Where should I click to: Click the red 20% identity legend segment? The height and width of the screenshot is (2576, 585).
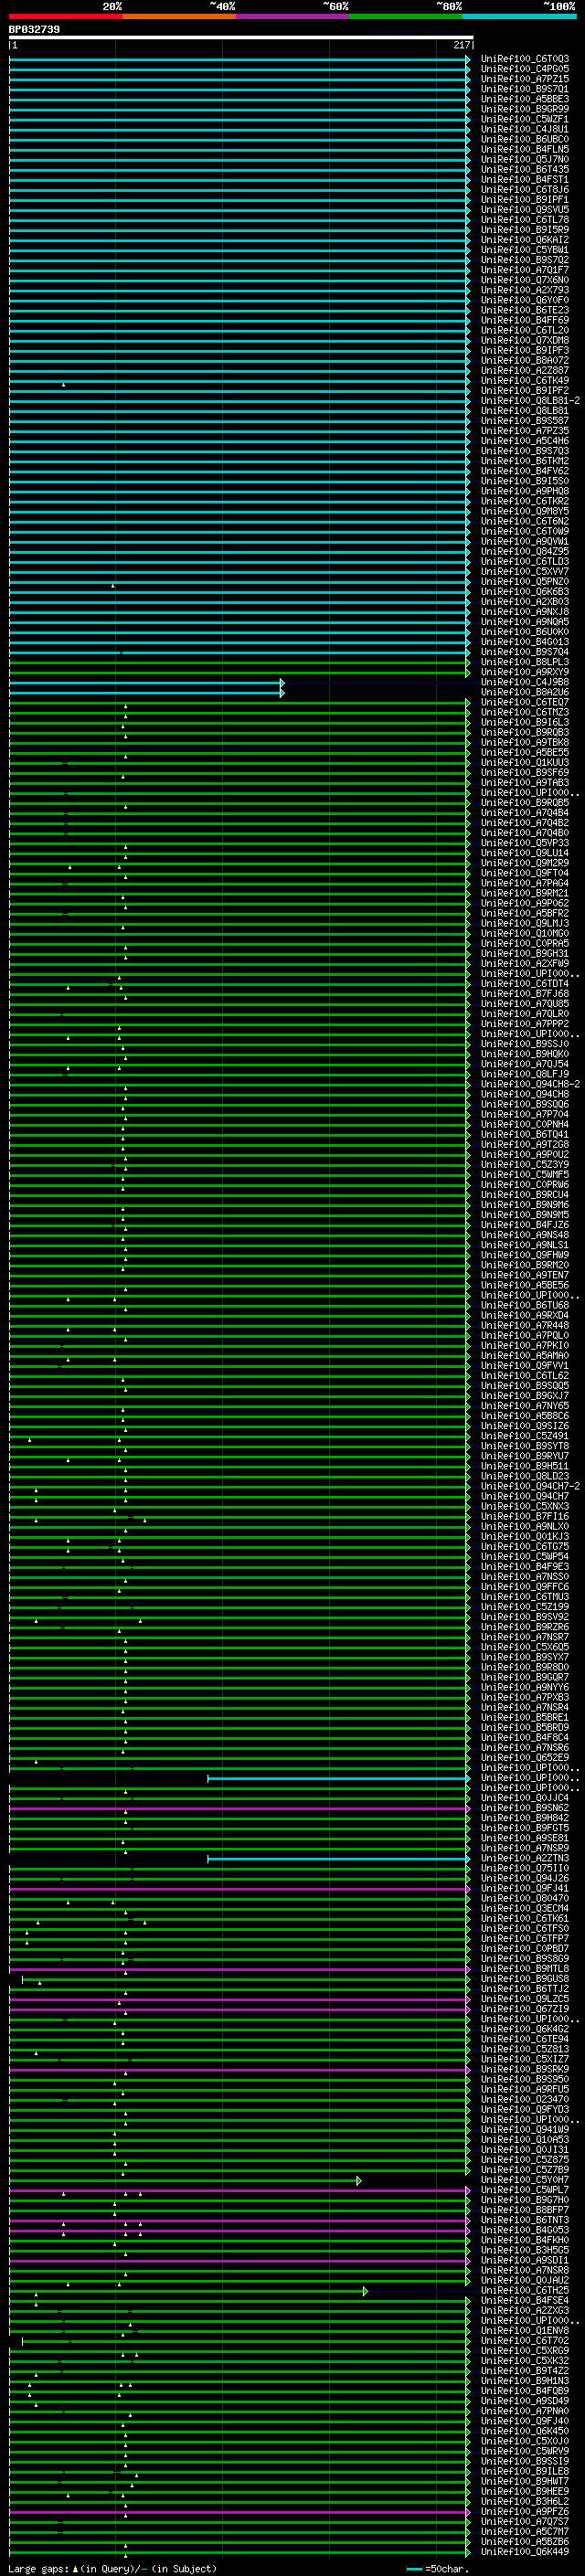(65, 16)
